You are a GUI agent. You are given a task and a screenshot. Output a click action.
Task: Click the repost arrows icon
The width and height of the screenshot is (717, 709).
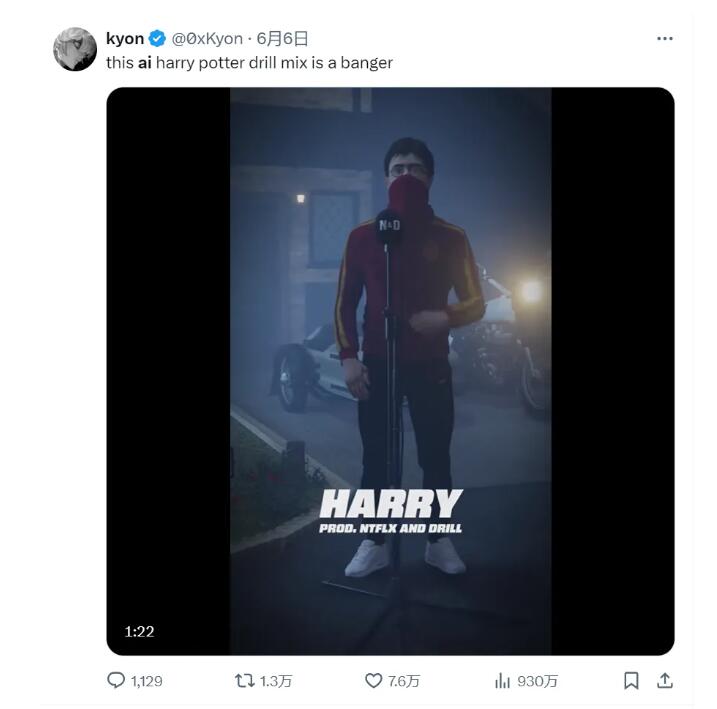pyautogui.click(x=245, y=681)
